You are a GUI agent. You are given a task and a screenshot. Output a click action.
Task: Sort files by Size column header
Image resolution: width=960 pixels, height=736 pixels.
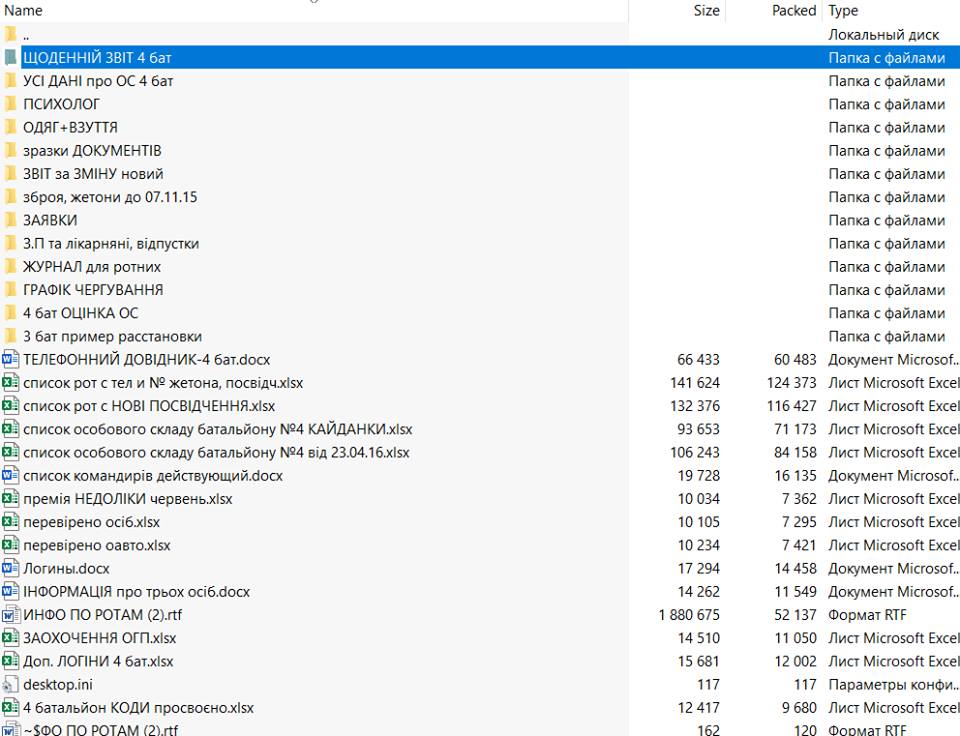pyautogui.click(x=706, y=10)
